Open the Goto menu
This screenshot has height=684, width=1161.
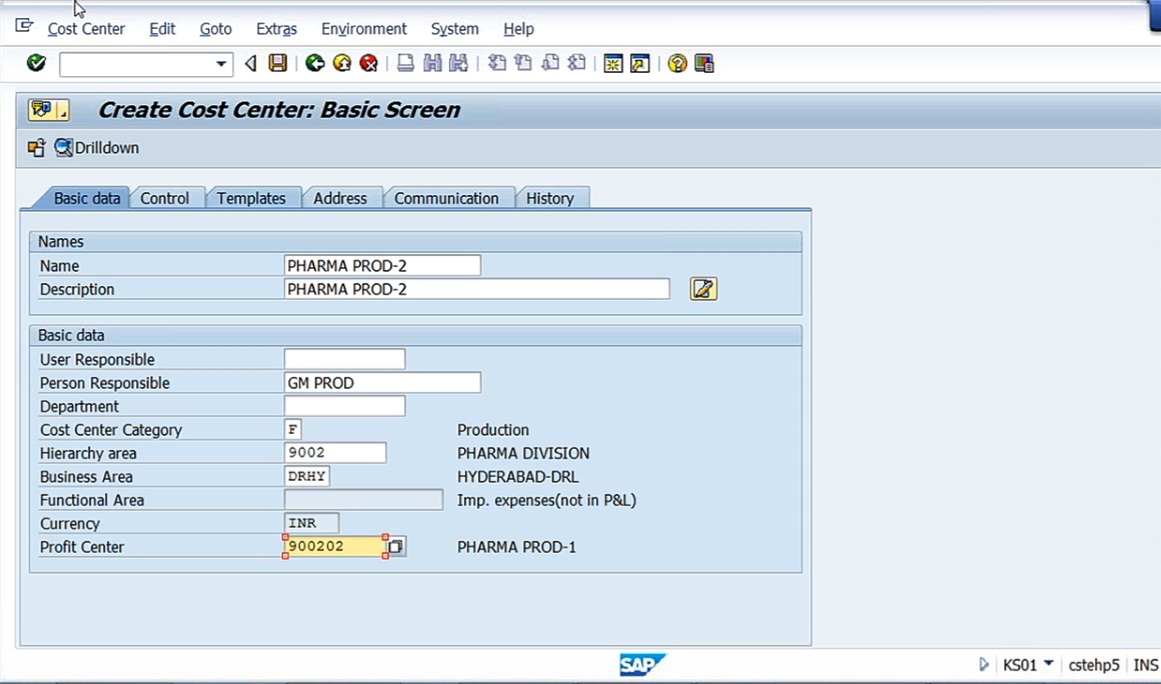point(215,29)
